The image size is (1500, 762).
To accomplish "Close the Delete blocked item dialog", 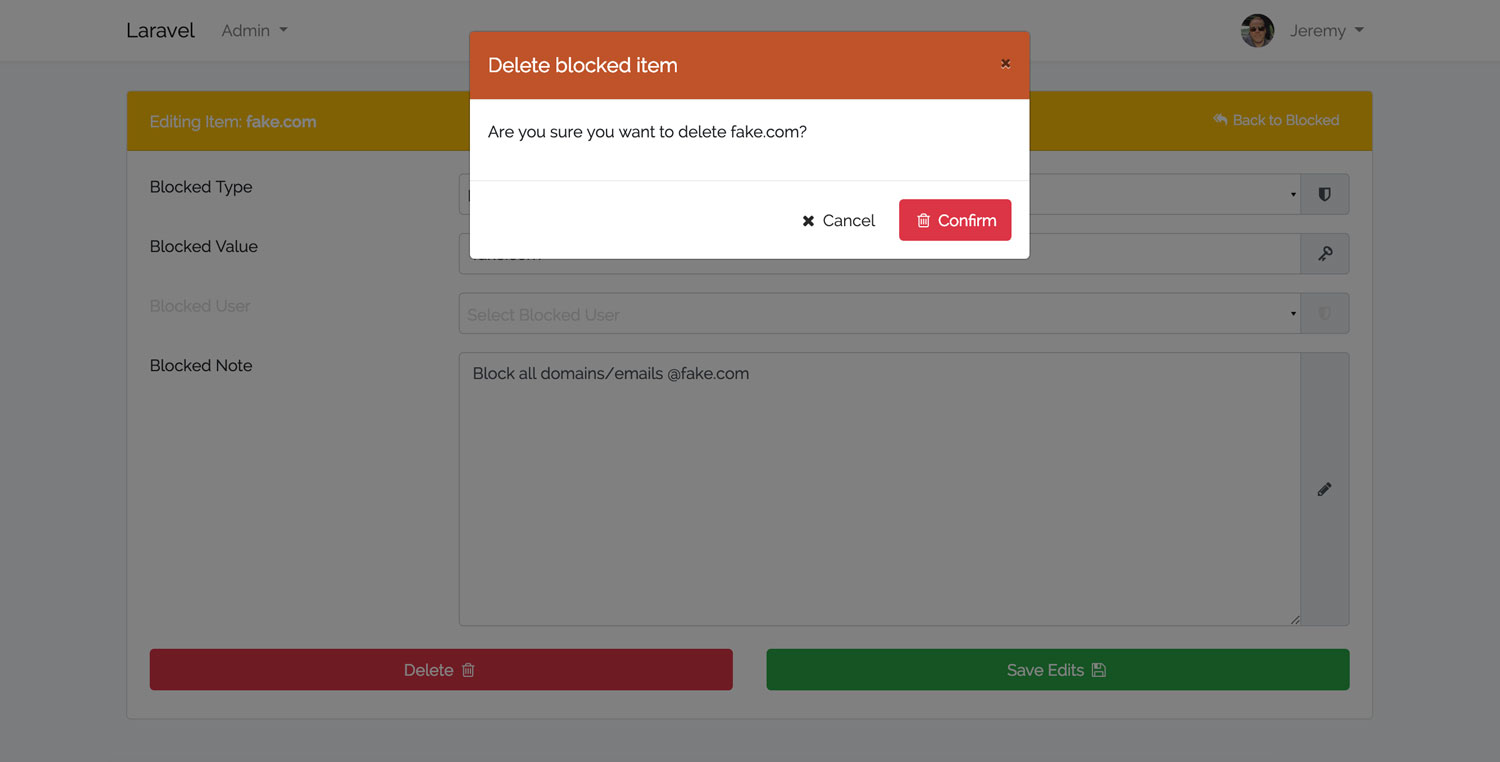I will (1005, 64).
